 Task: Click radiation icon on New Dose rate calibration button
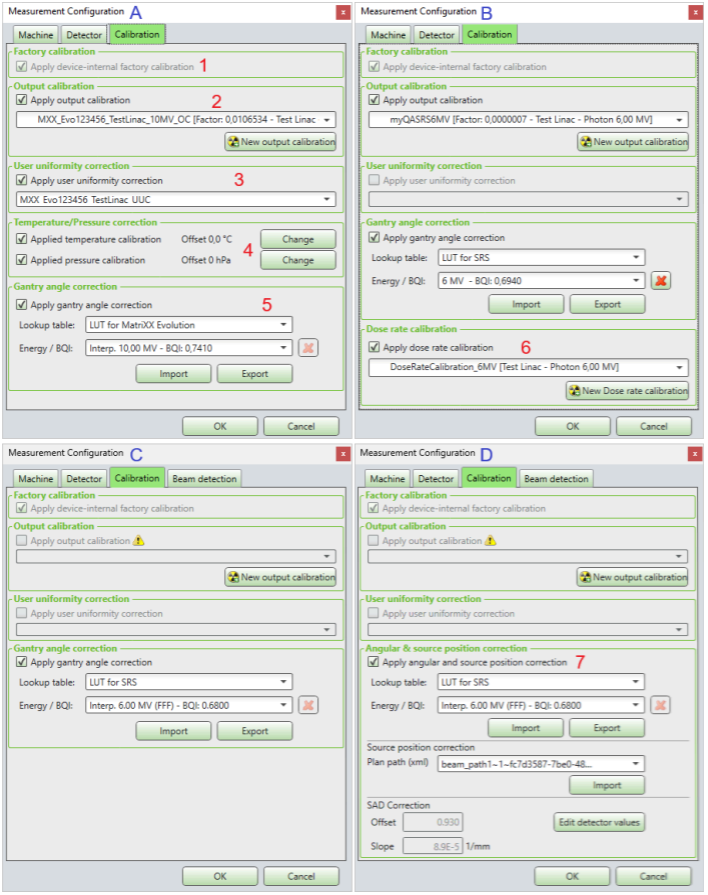pyautogui.click(x=575, y=390)
